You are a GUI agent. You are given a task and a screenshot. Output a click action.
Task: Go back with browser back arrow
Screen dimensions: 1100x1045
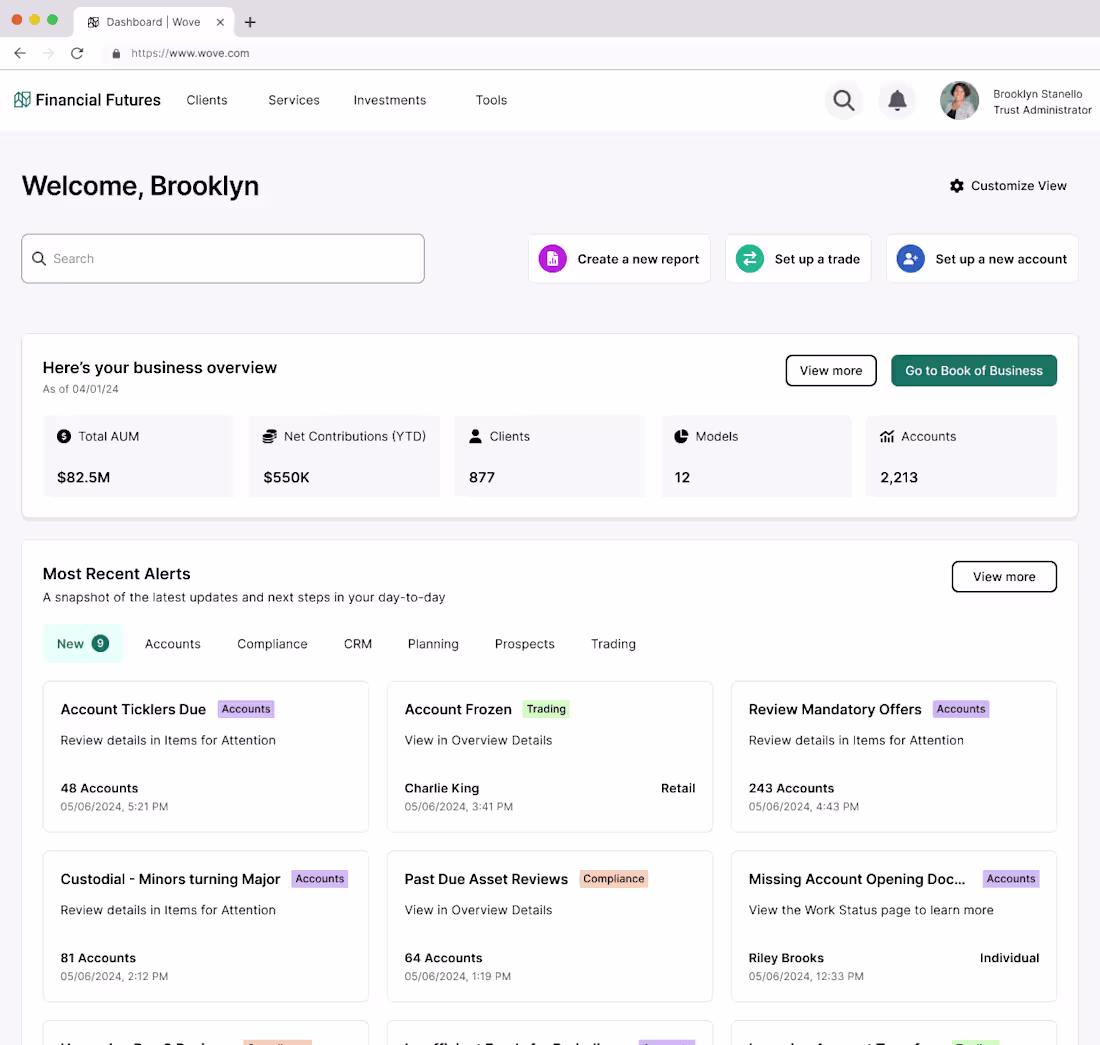tap(20, 53)
